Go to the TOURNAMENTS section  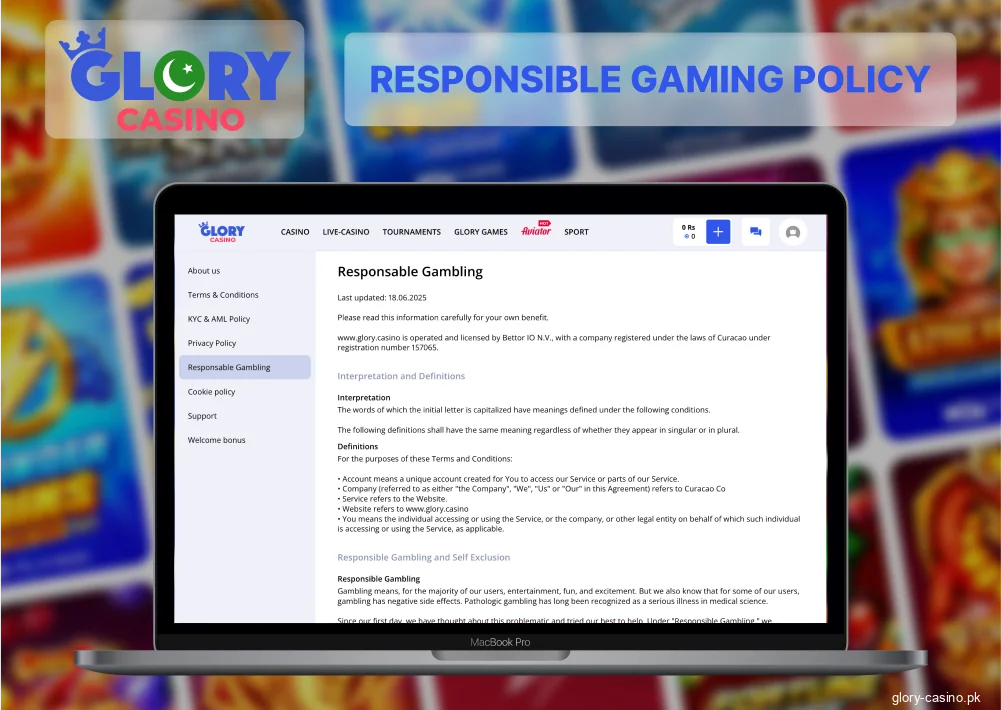(x=412, y=232)
